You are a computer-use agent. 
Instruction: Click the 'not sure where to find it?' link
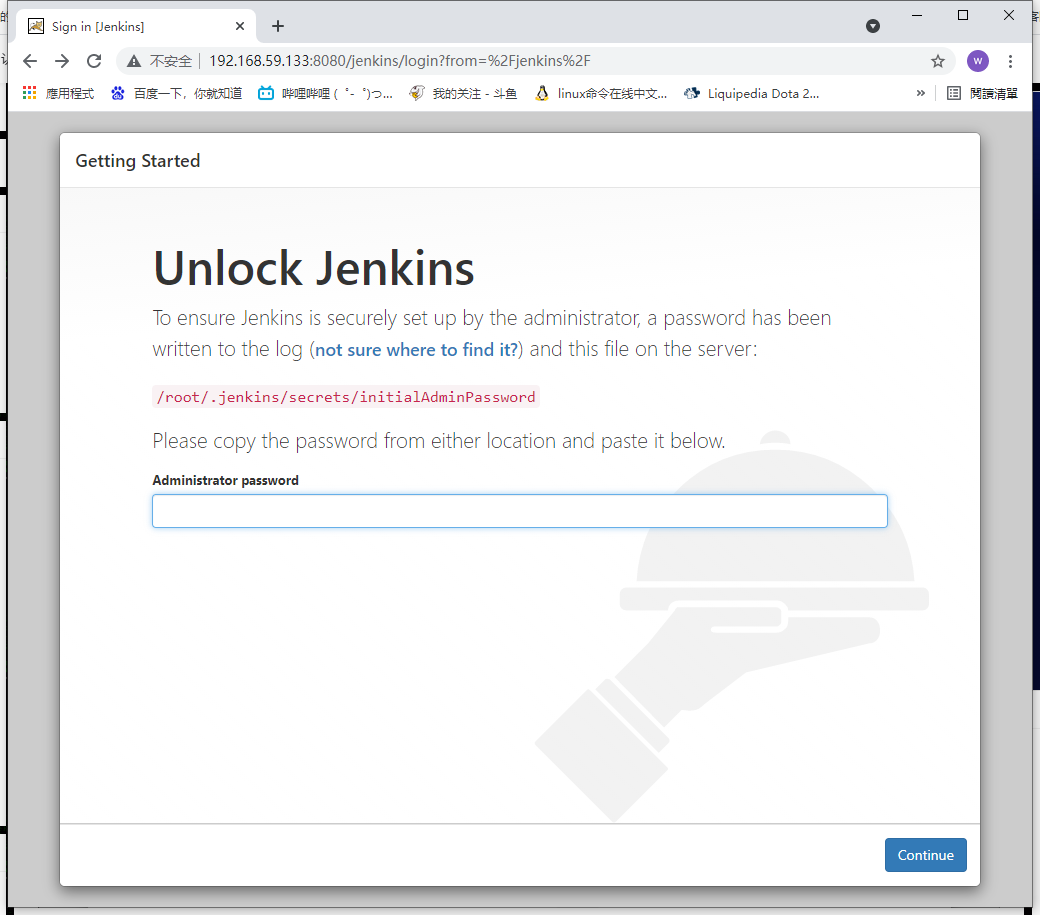[x=416, y=349]
